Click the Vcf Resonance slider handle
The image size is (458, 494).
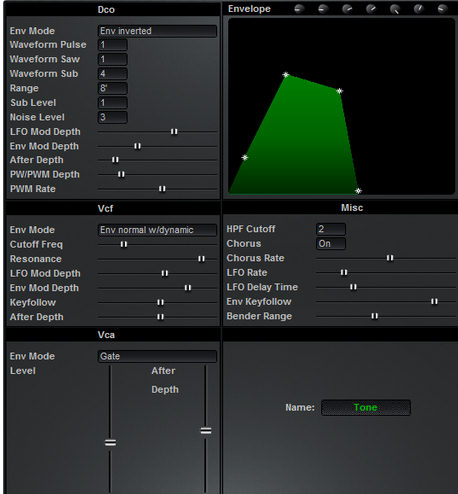[201, 259]
